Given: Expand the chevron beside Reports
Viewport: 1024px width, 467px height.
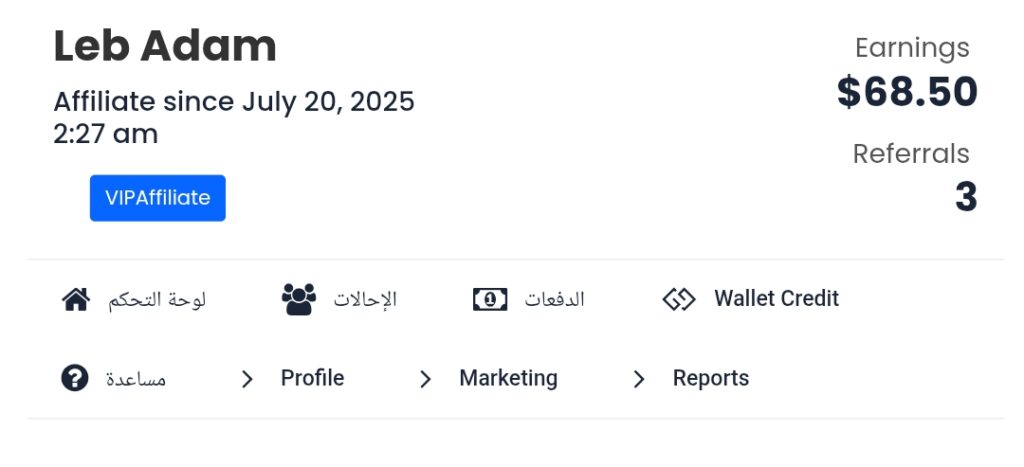Looking at the screenshot, I should click(639, 379).
